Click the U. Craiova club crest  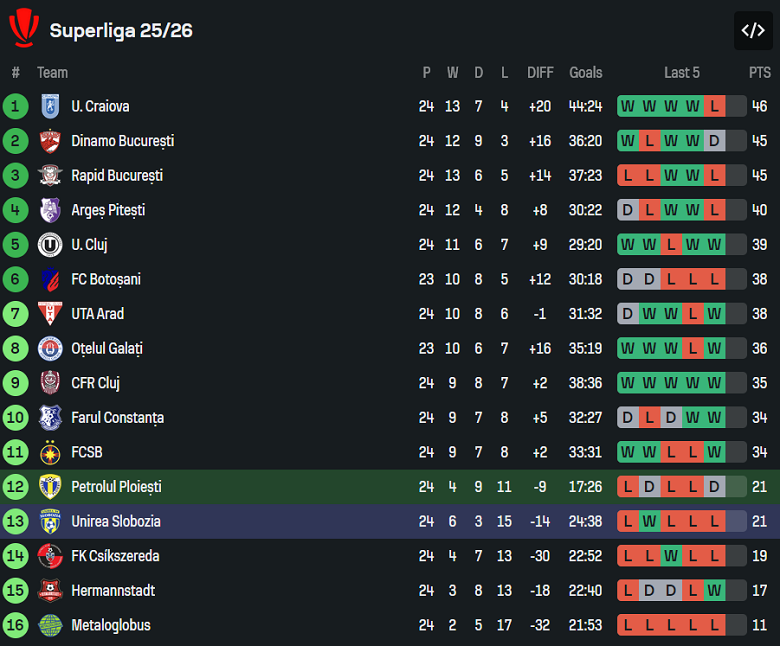click(50, 106)
